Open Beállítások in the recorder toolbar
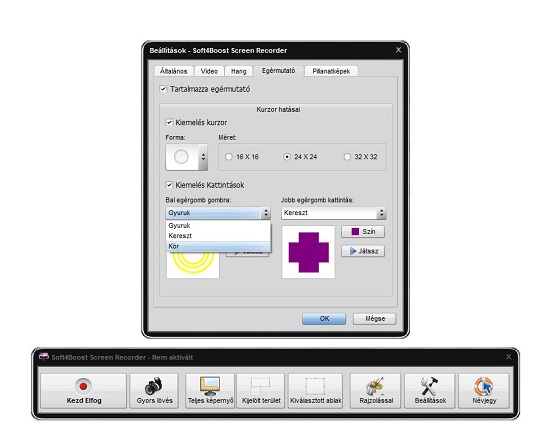Viewport: 550px width, 432px height. [430, 391]
